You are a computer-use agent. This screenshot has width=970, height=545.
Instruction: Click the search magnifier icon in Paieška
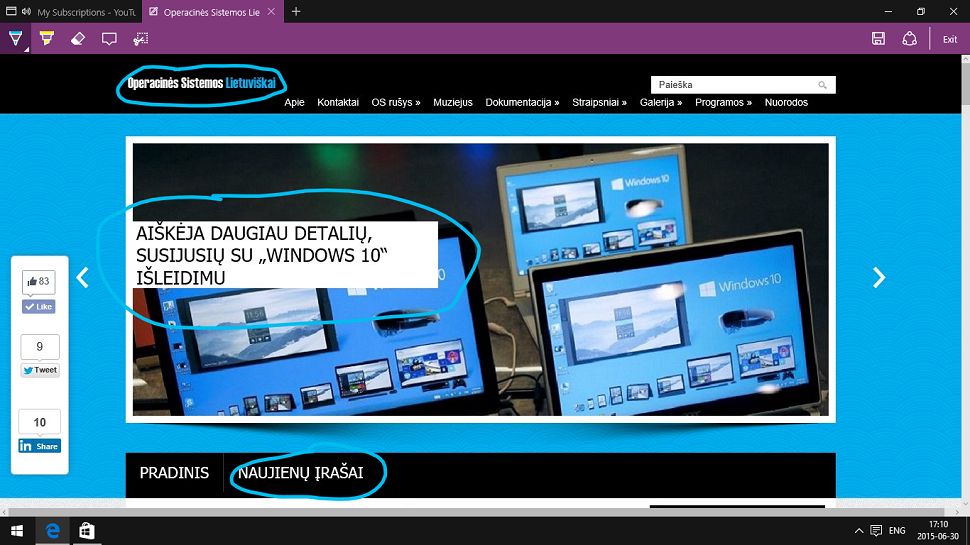tap(822, 85)
